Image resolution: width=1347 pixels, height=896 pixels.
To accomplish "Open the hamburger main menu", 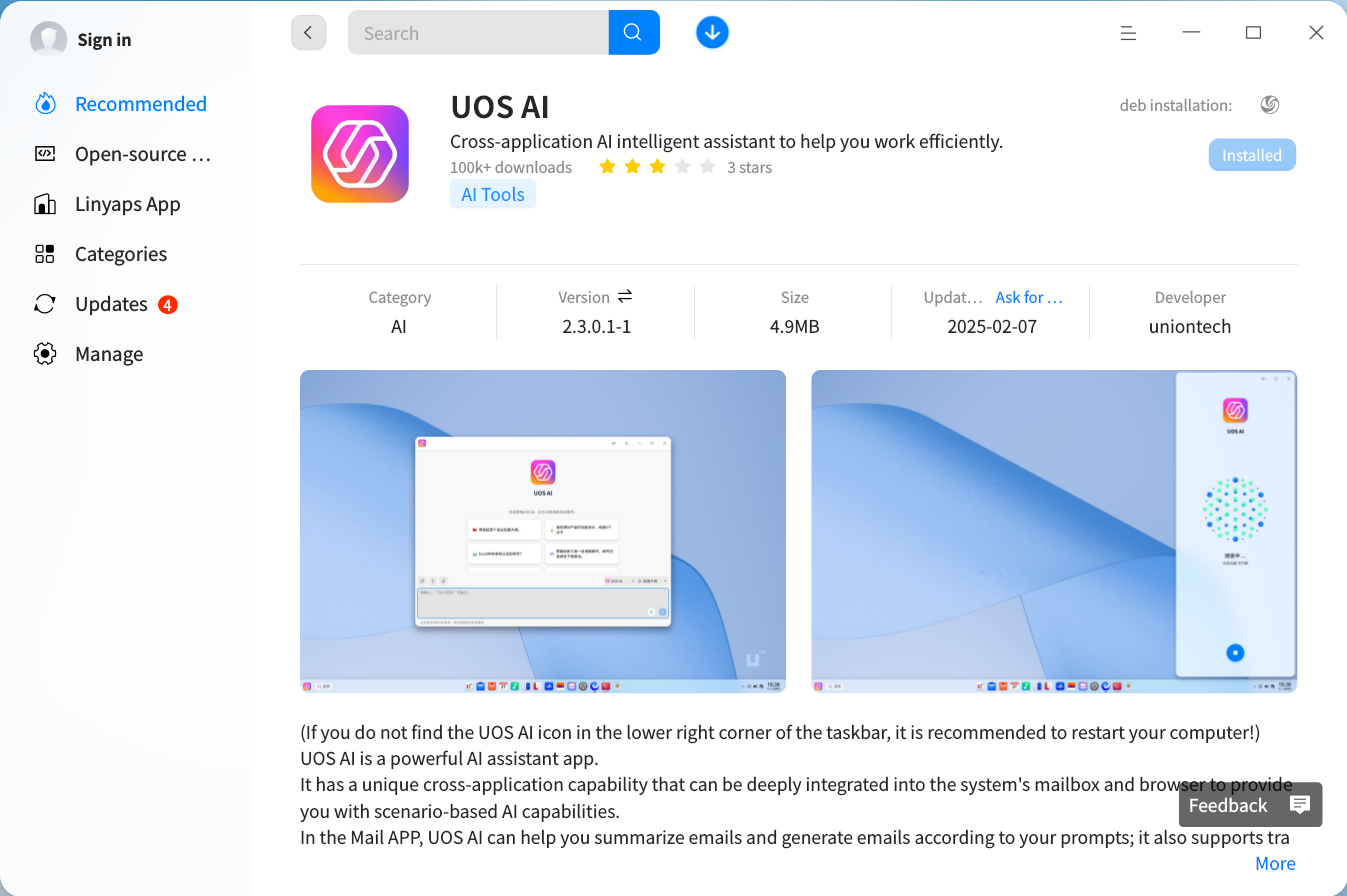I will point(1128,33).
